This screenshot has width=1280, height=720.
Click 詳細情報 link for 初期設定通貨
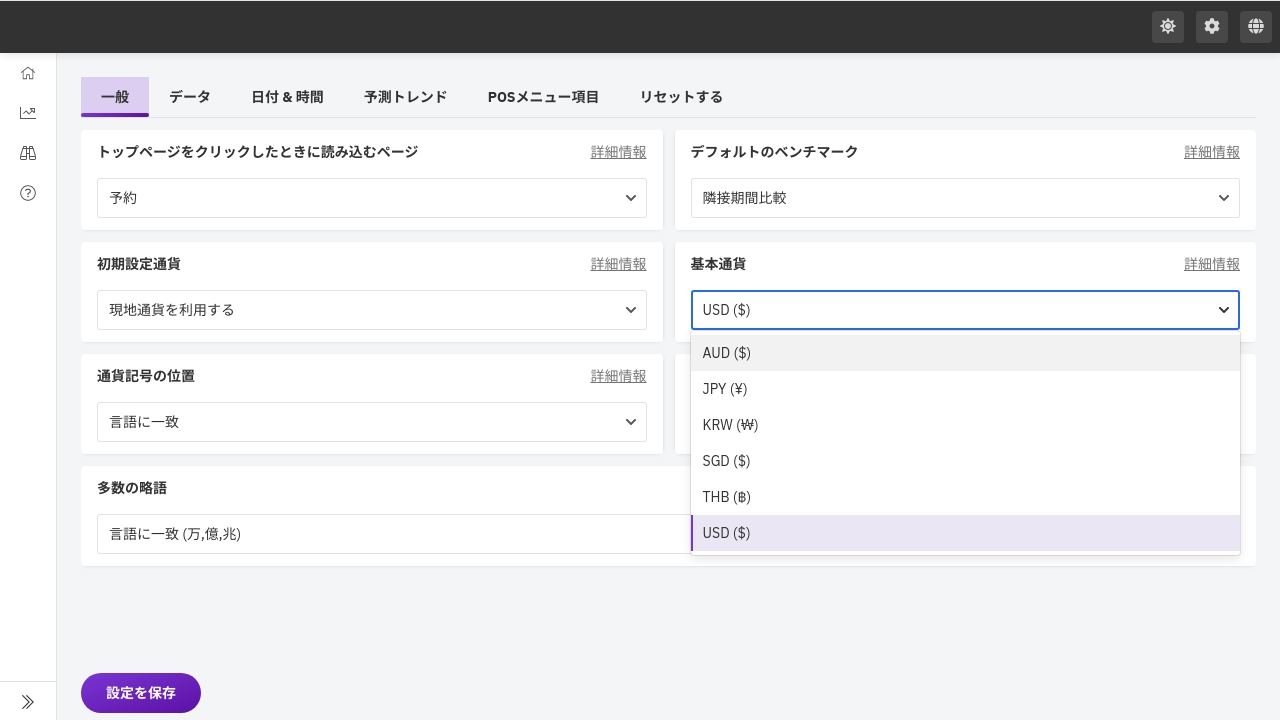click(618, 264)
